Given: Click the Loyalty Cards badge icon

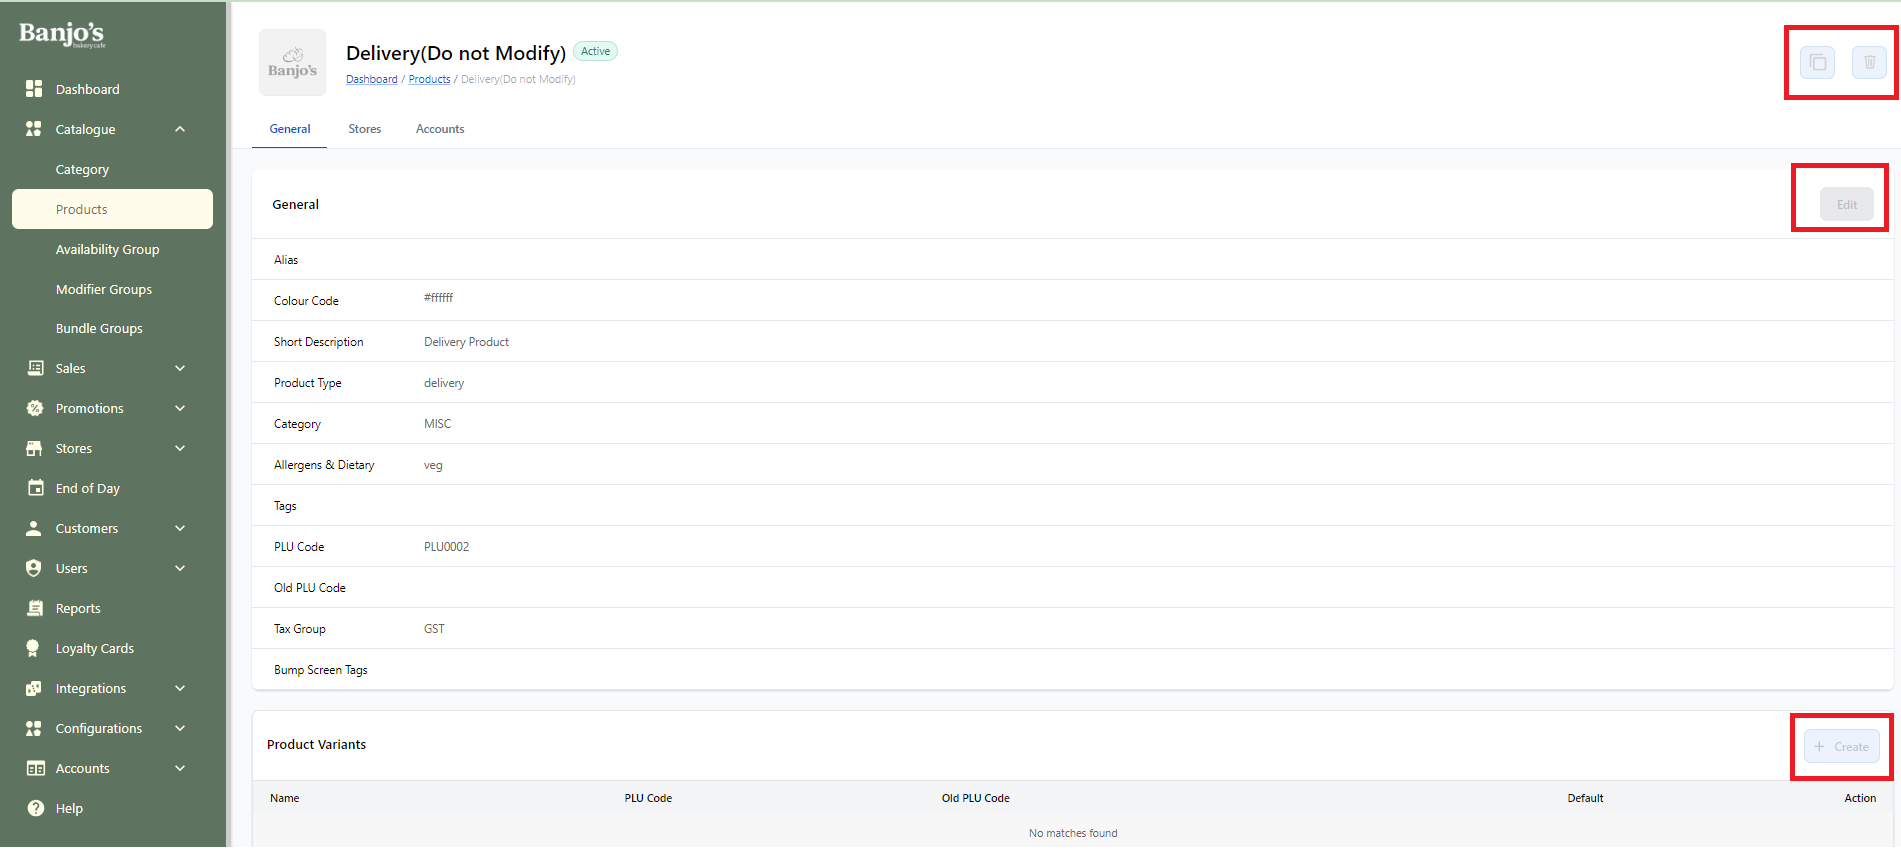Looking at the screenshot, I should tap(33, 648).
